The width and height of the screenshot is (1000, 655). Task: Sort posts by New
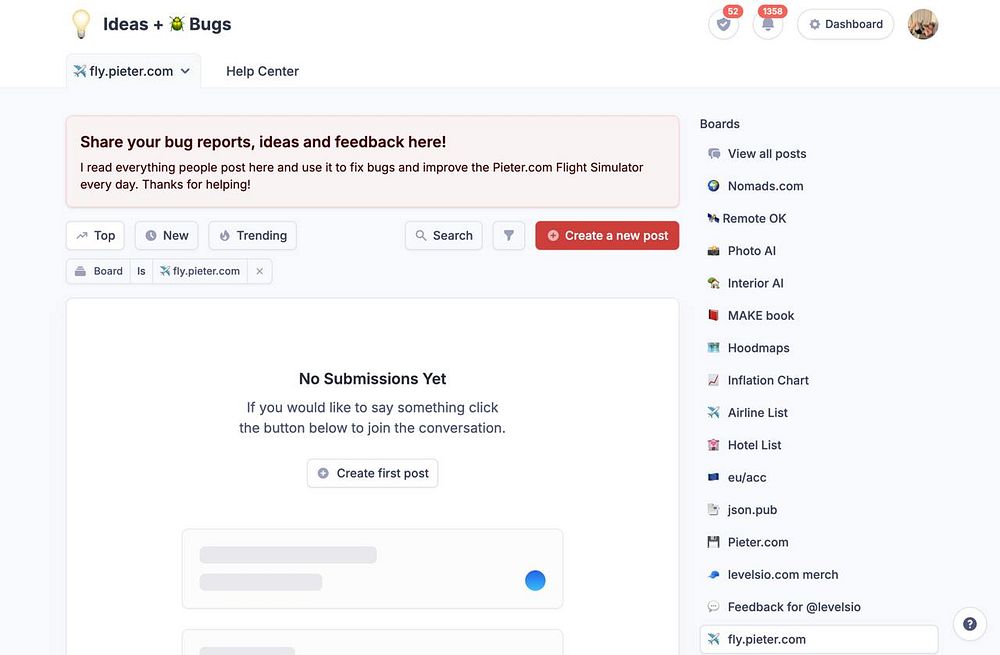(166, 235)
